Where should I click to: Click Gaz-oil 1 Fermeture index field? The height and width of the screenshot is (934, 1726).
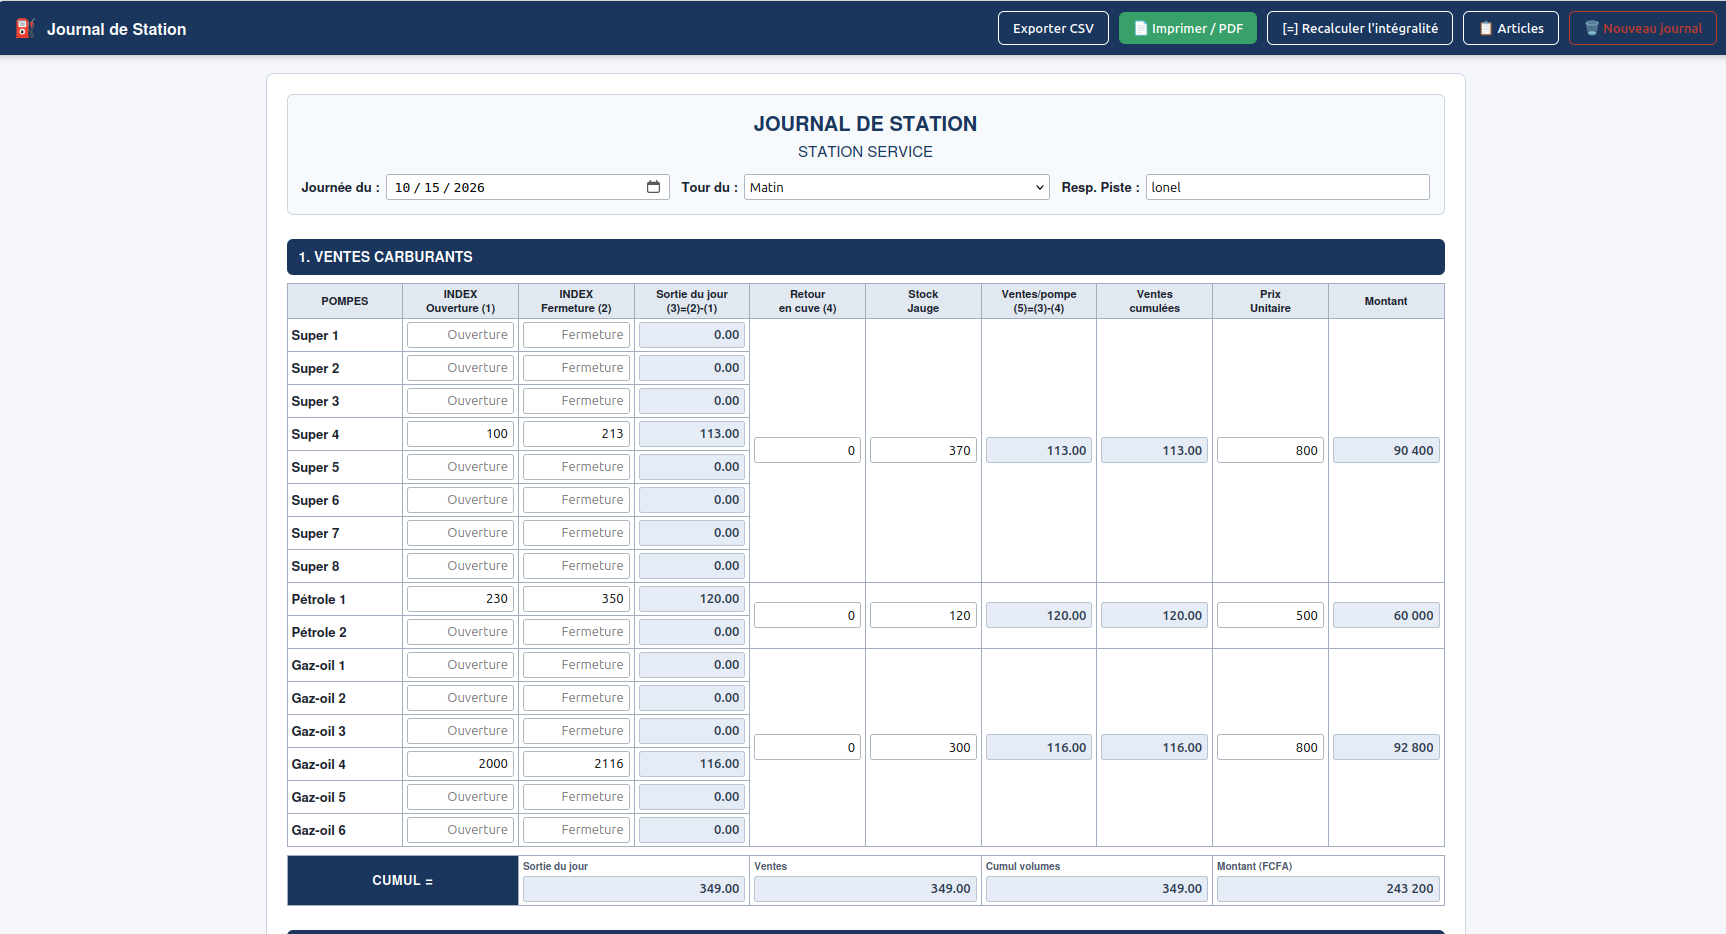click(576, 665)
